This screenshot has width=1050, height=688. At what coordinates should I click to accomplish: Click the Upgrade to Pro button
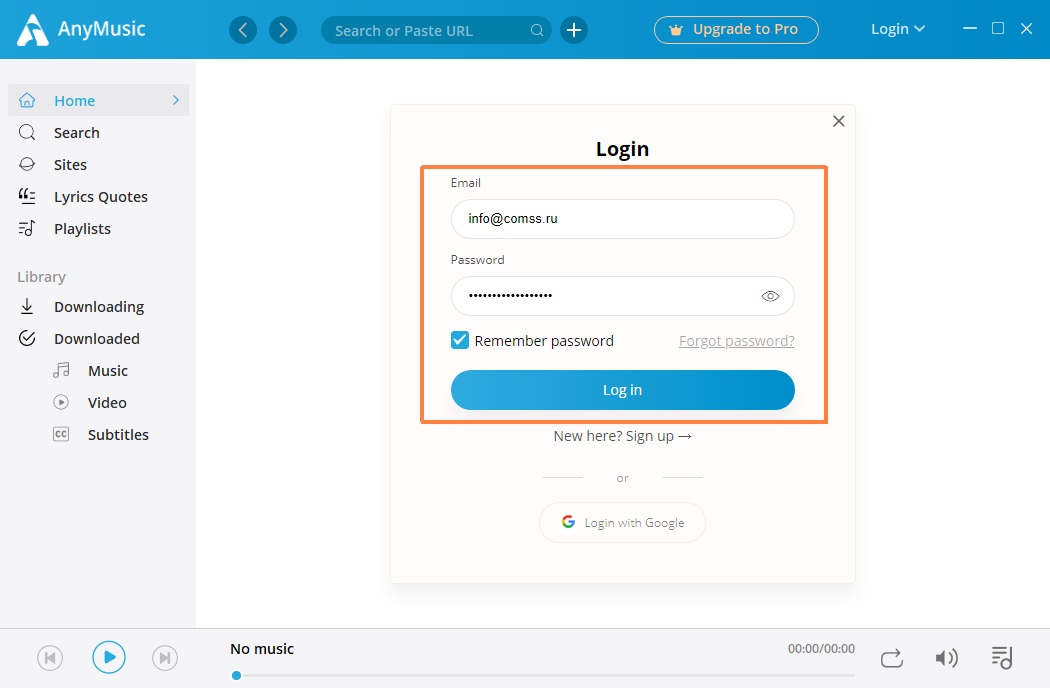[736, 29]
